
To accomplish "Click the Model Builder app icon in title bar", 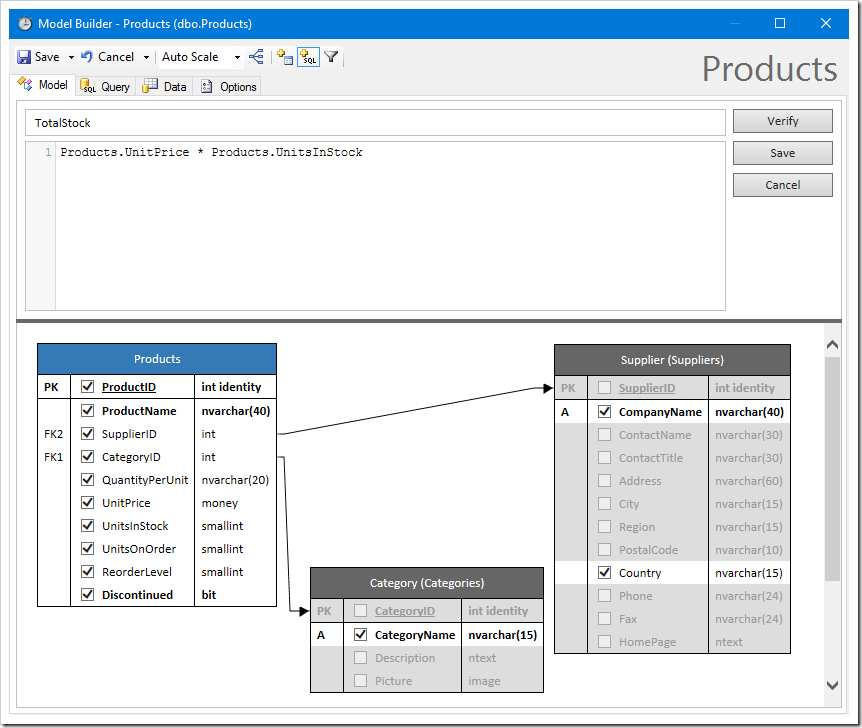I will pyautogui.click(x=25, y=24).
